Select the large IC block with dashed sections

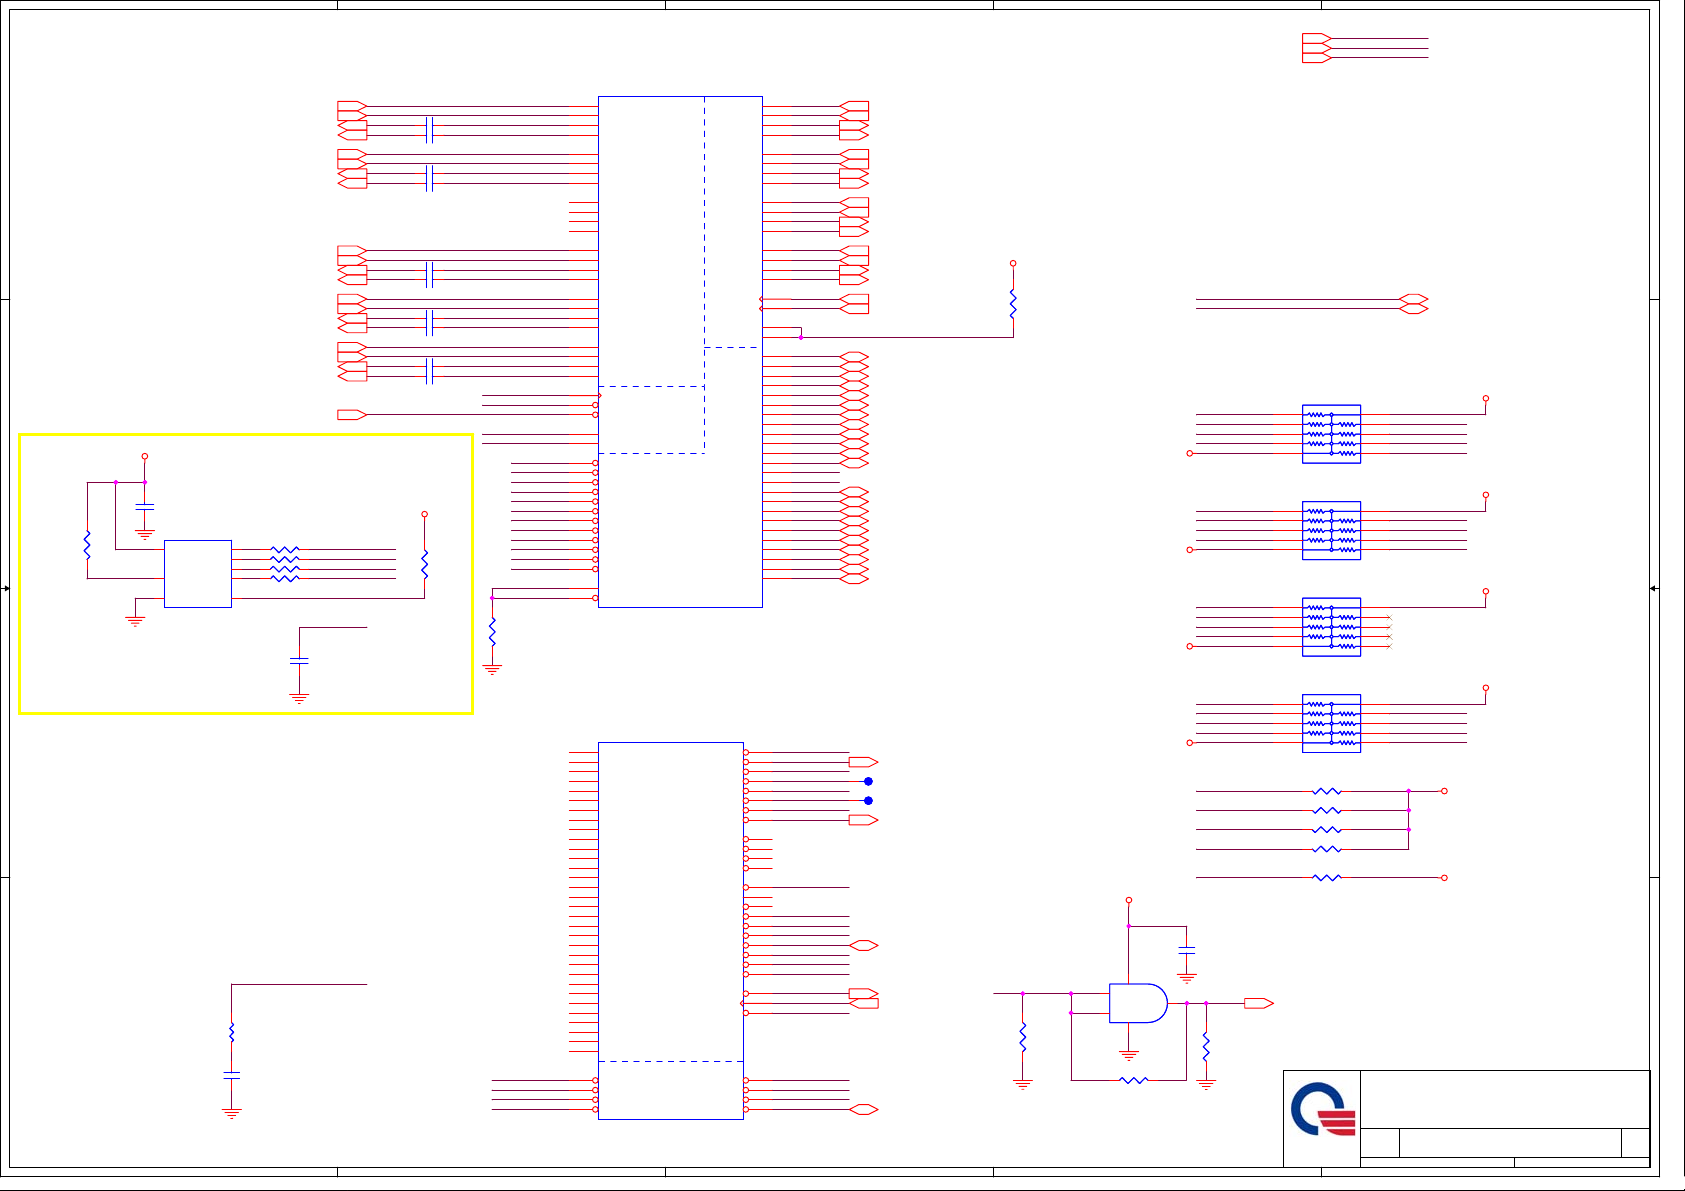[680, 352]
